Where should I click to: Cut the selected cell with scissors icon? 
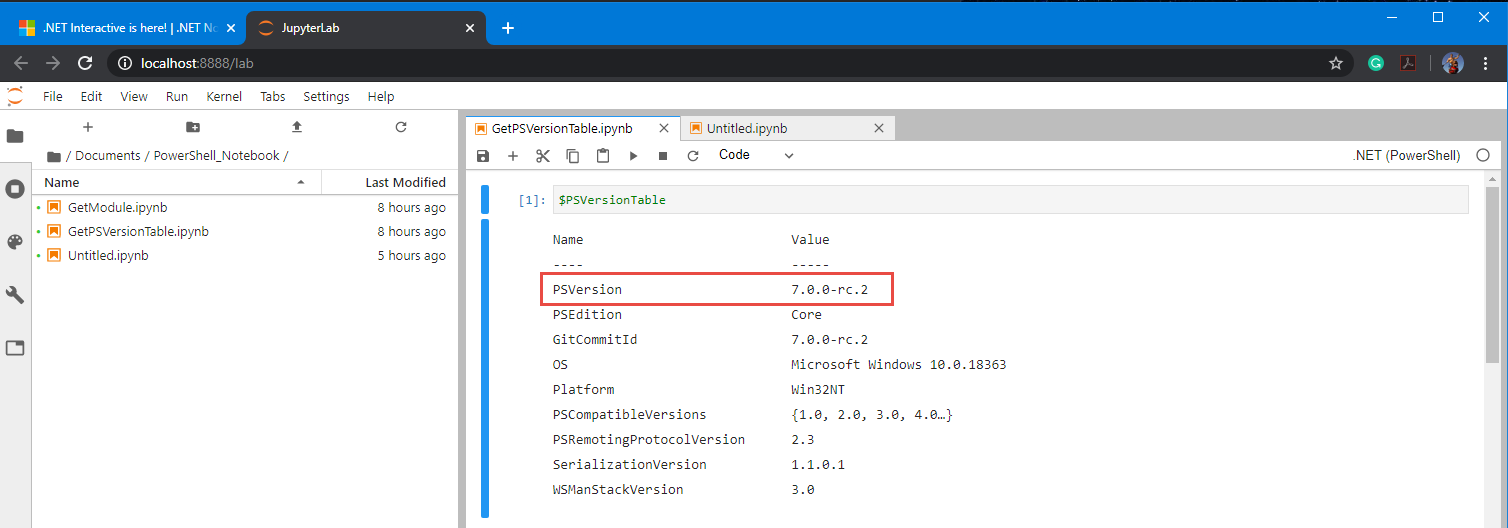click(543, 156)
